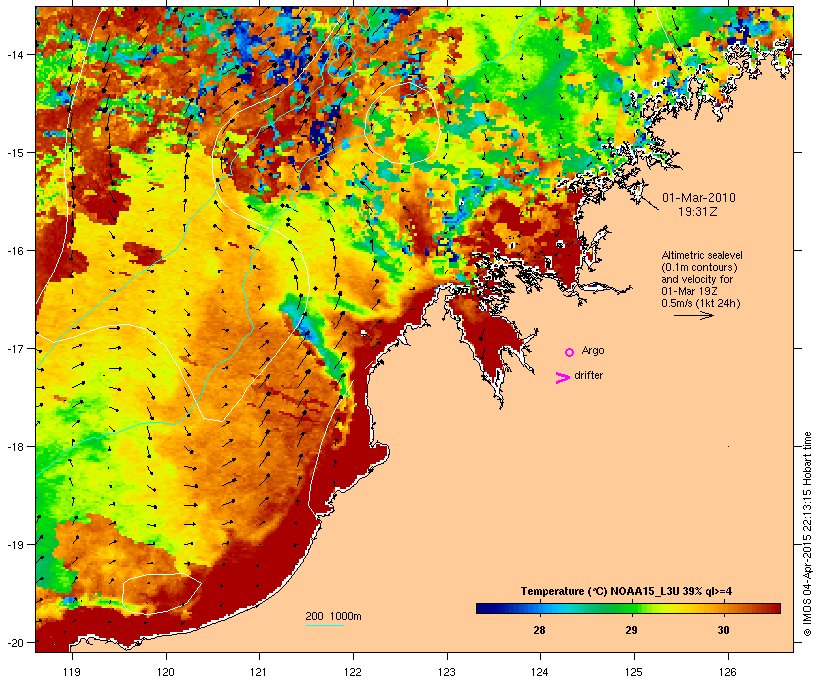Screen dimensions: 820x680
Task: Click the cyan 200 1000m depth line sample
Action: click(x=325, y=625)
